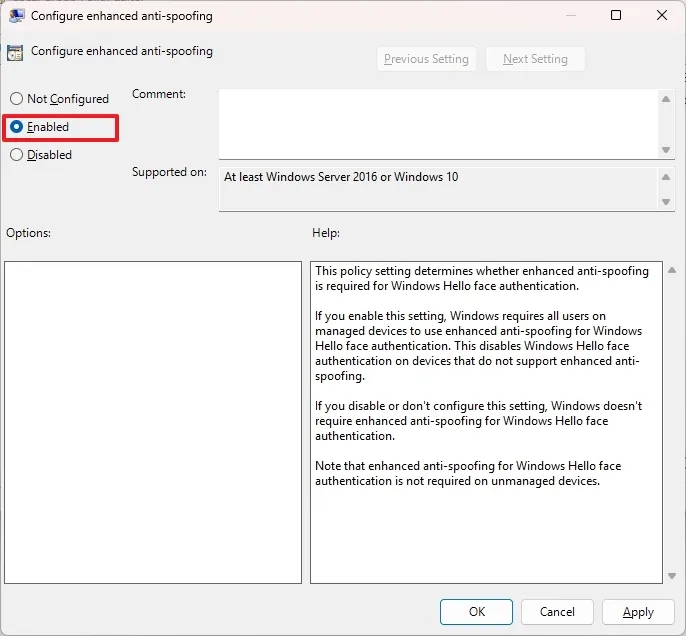686x636 pixels.
Task: Click Comment box scroll down arrow
Action: [666, 150]
